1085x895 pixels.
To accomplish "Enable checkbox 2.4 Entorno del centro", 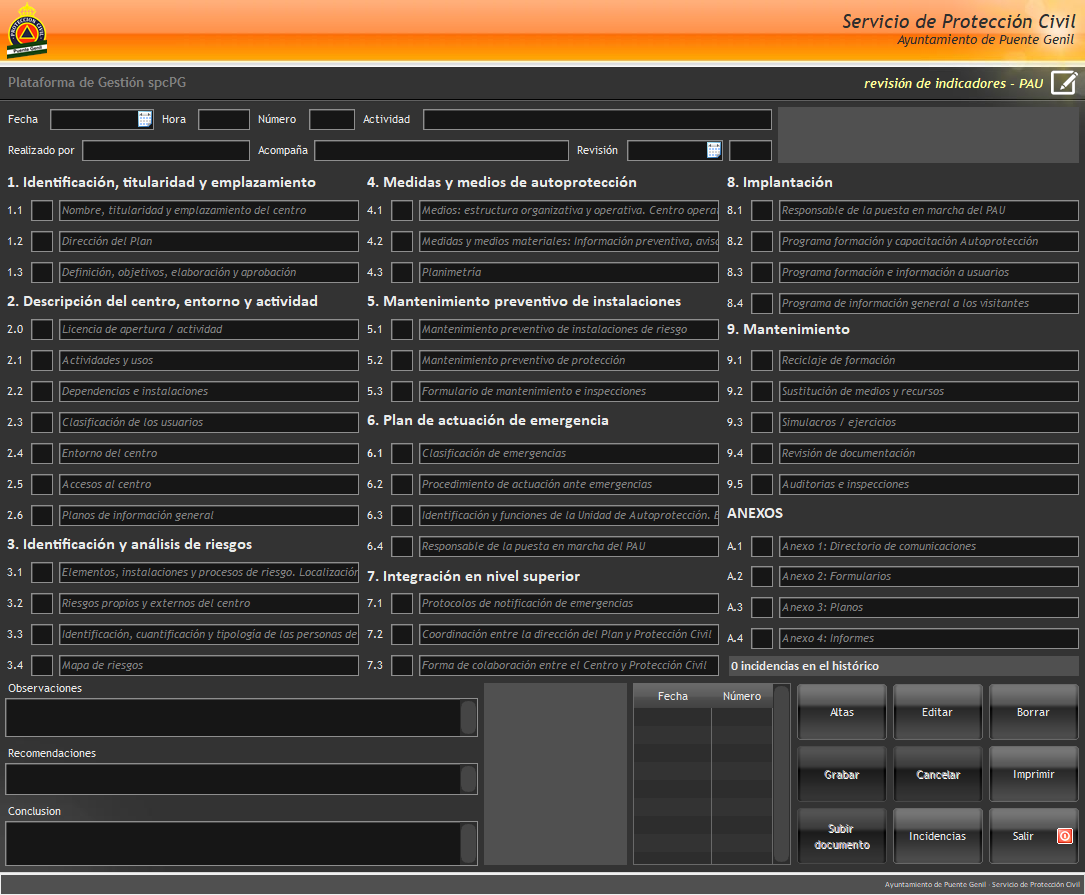I will [42, 453].
